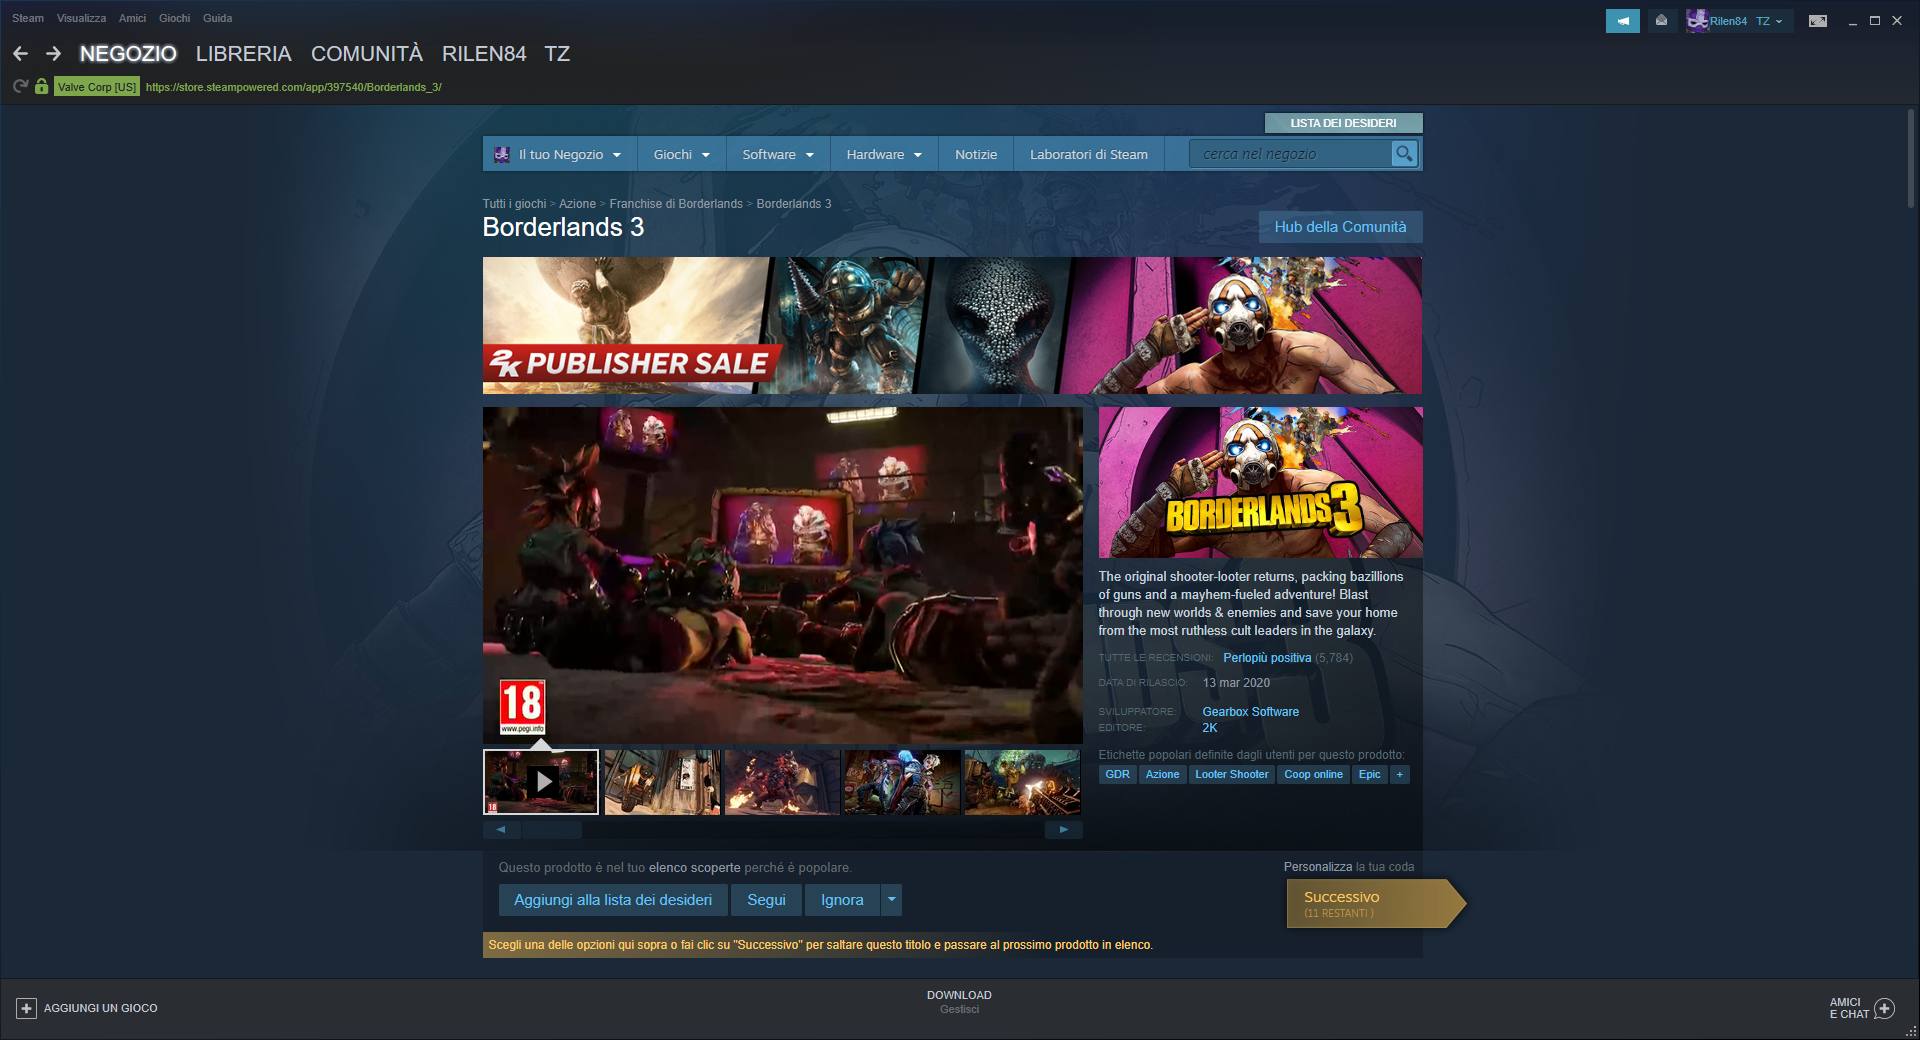Open the RILEN84 TZ profile tab
Viewport: 1920px width, 1040px height.
pos(506,54)
